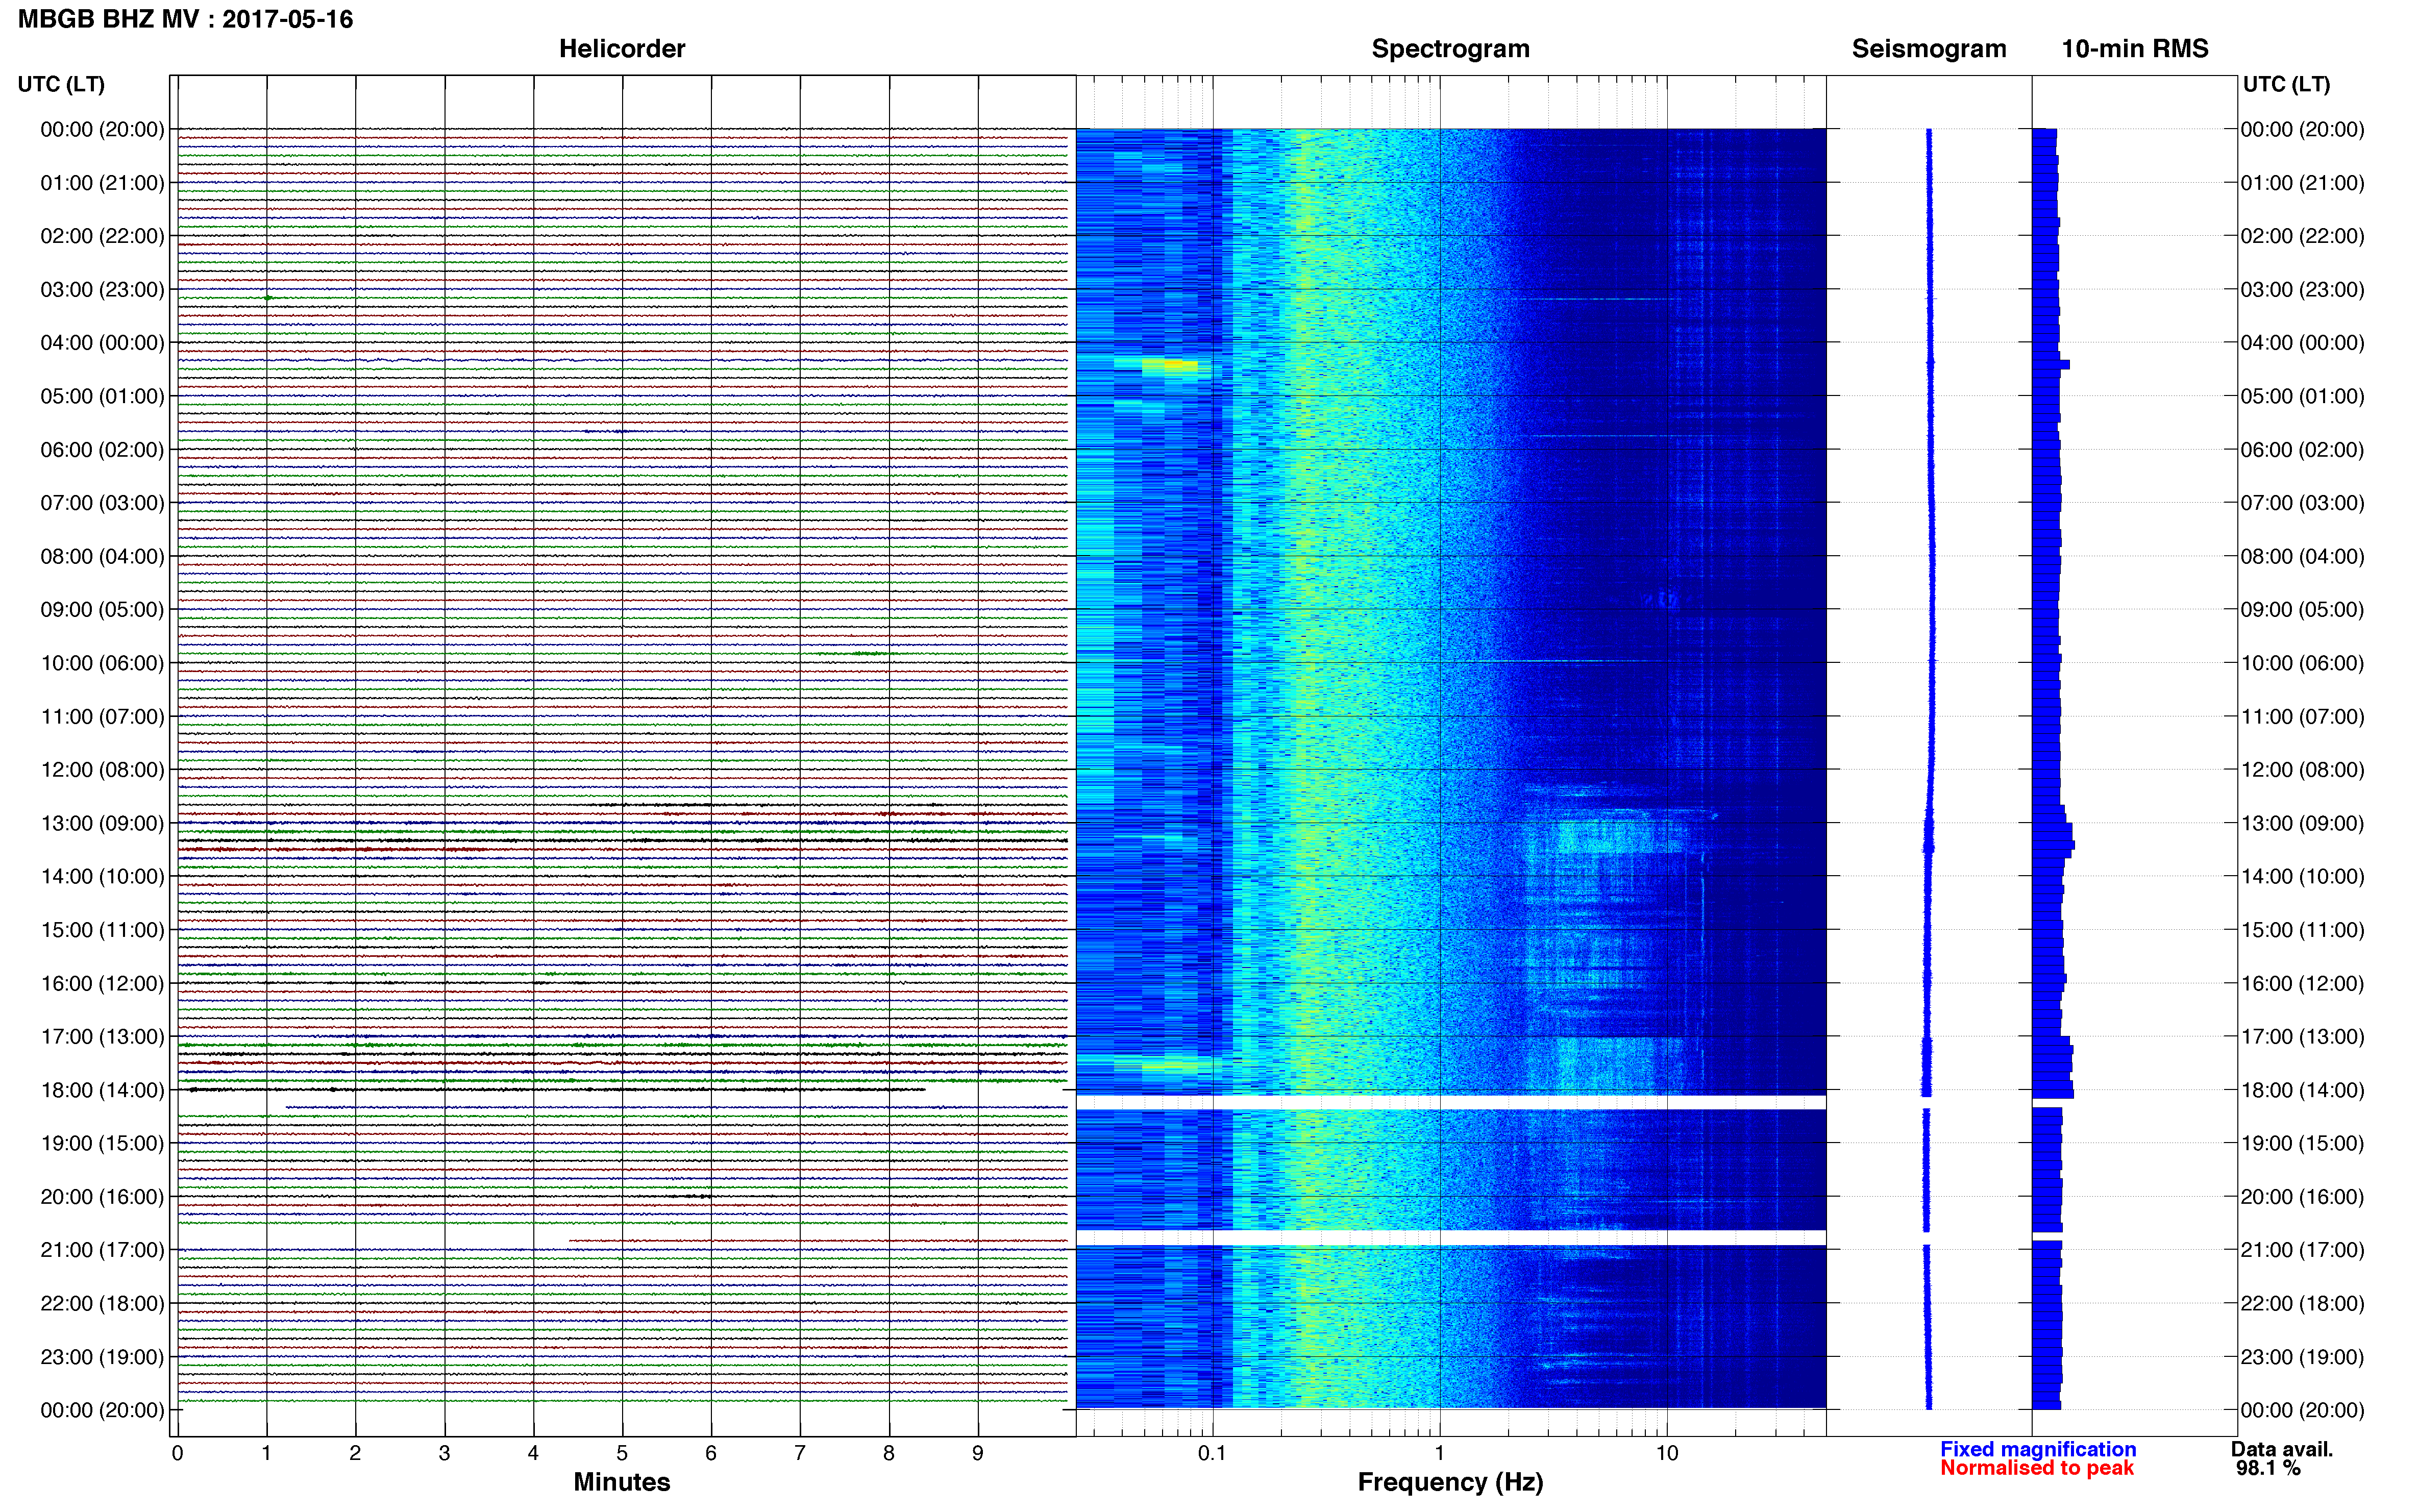Click left-axis time label '08:00 (04:00)'
This screenshot has height=1512, width=2419.
pos(102,556)
